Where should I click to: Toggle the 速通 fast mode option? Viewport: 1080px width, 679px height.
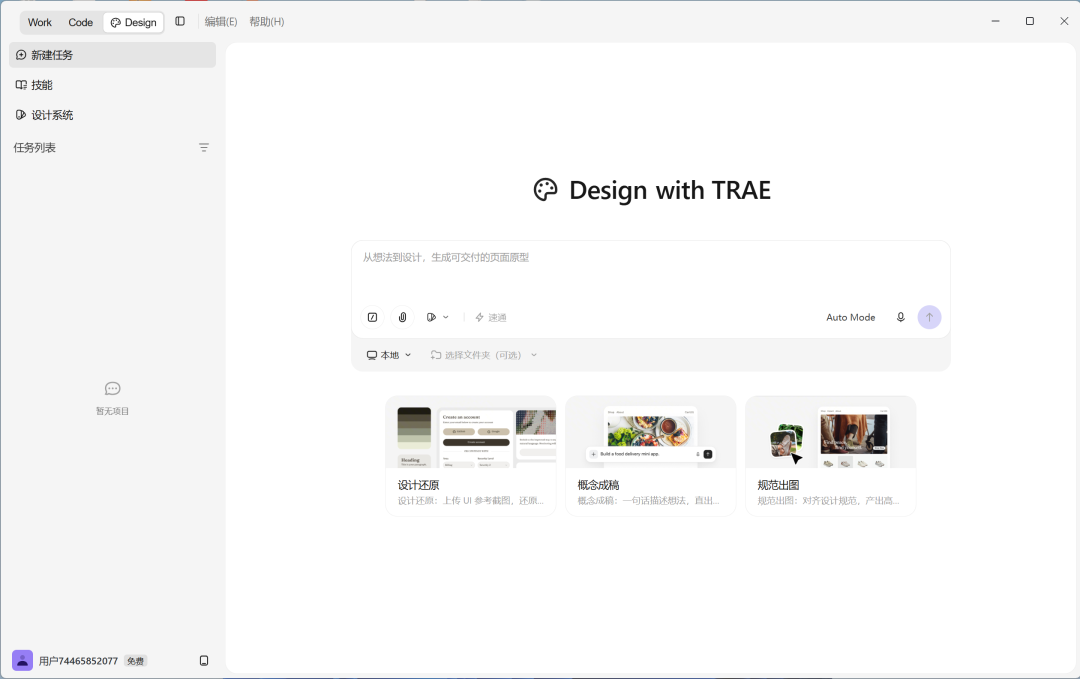tap(490, 317)
